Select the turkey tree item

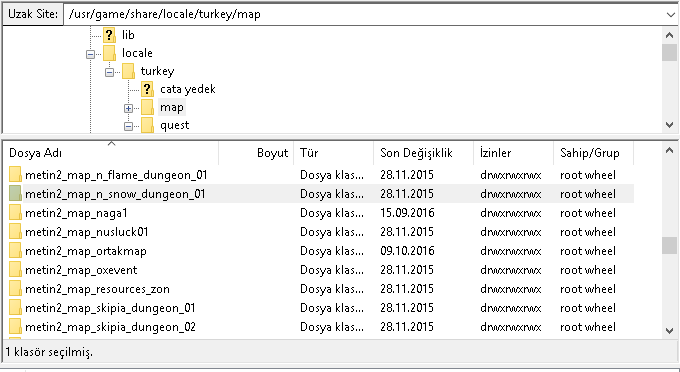tap(157, 71)
